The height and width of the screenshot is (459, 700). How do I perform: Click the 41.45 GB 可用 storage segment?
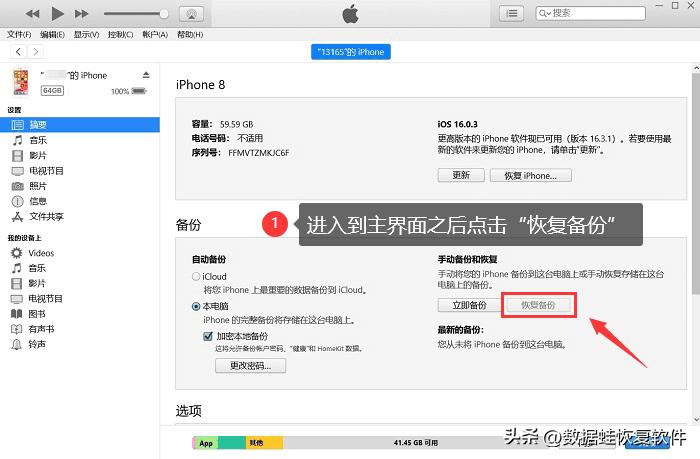[x=415, y=442]
